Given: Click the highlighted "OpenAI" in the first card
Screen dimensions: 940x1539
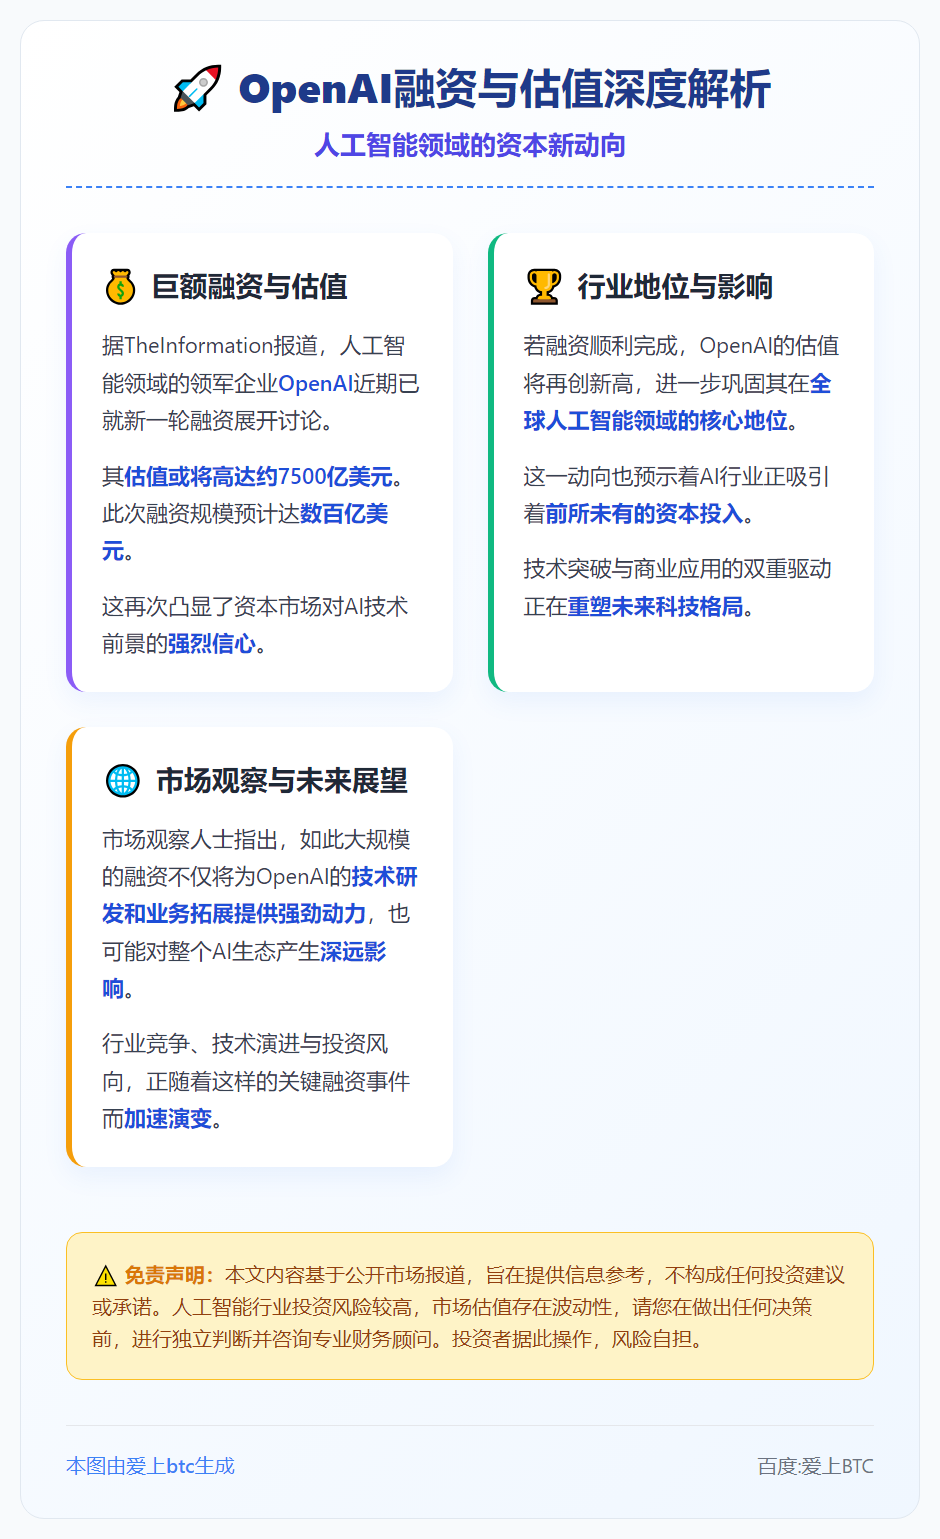Looking at the screenshot, I should 316,384.
